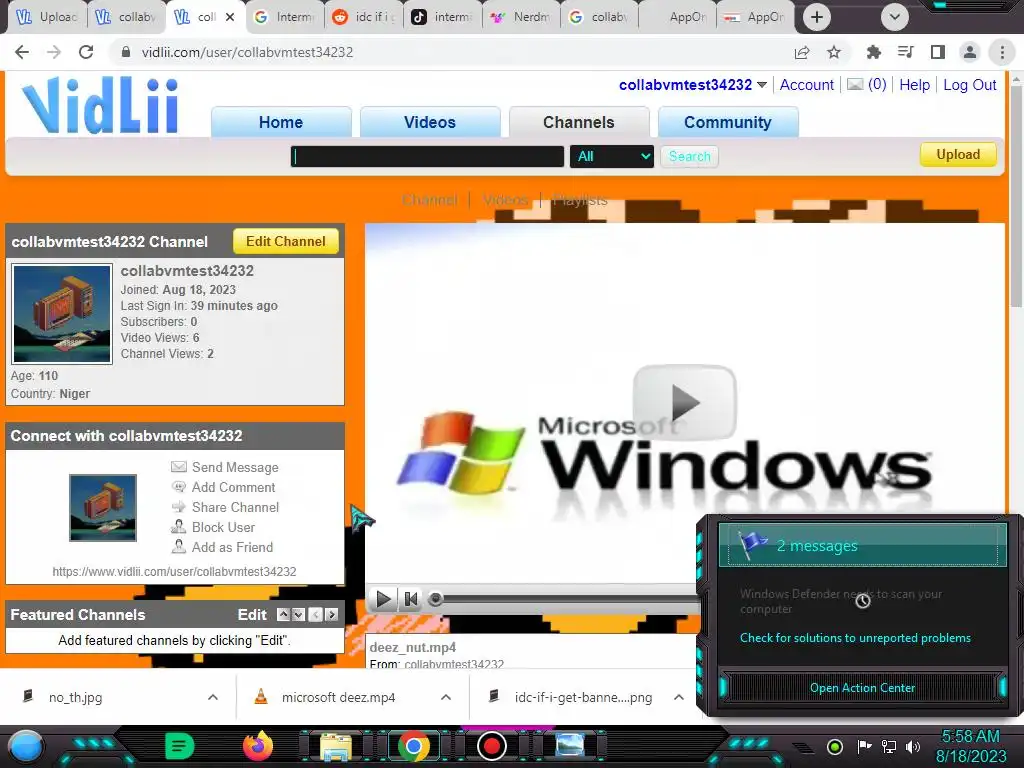1024x768 pixels.
Task: Go to the Home tab
Action: (281, 122)
